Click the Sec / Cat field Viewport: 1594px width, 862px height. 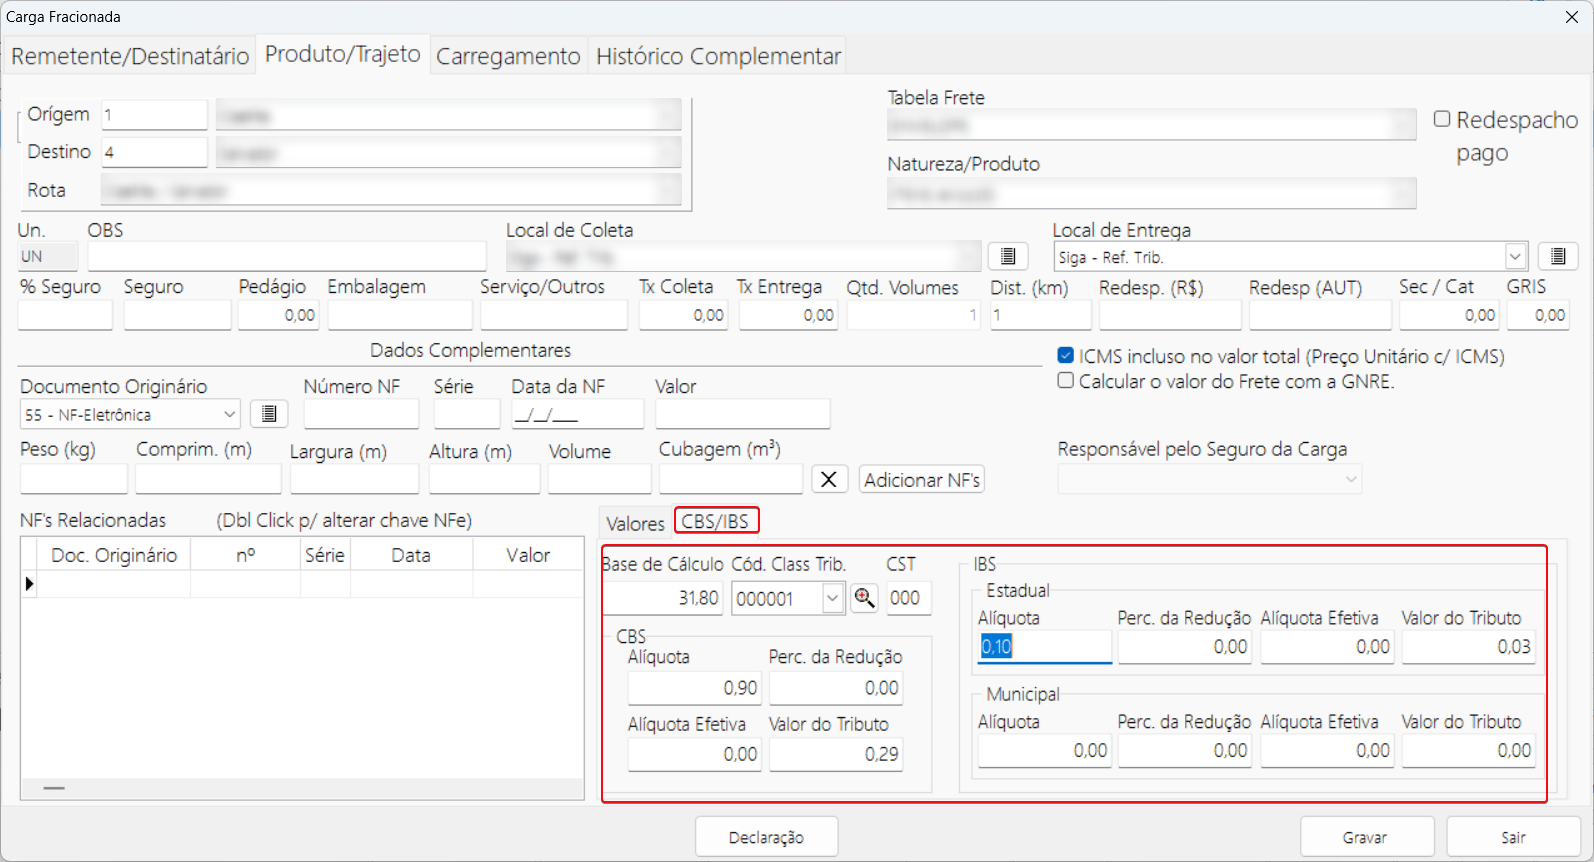click(x=1448, y=315)
